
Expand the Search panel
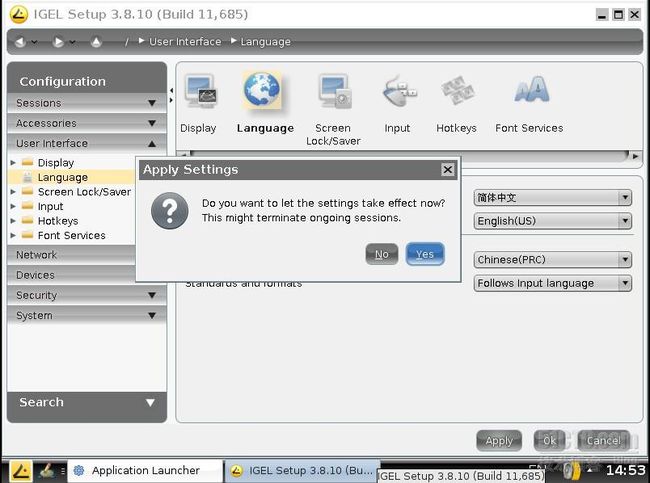pyautogui.click(x=87, y=402)
